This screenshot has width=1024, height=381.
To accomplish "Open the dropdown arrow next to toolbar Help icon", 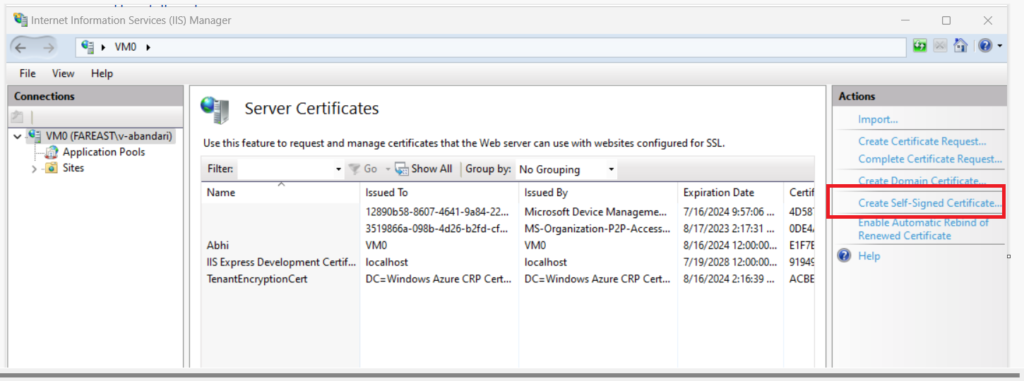I will [1000, 47].
